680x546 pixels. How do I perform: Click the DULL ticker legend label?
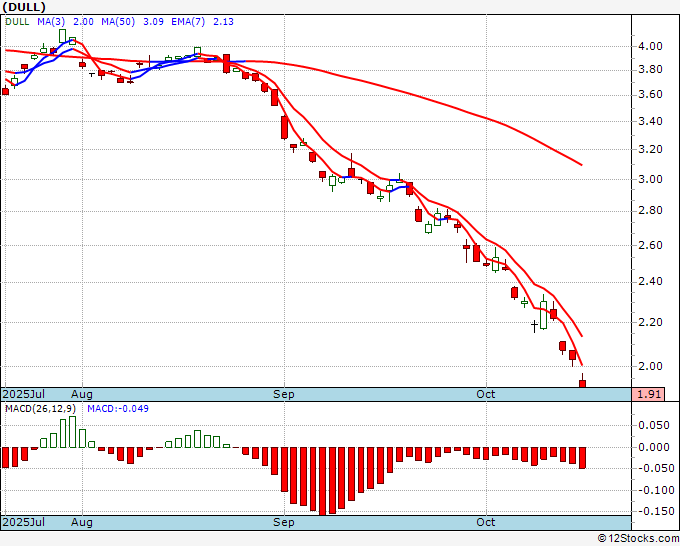tap(17, 22)
